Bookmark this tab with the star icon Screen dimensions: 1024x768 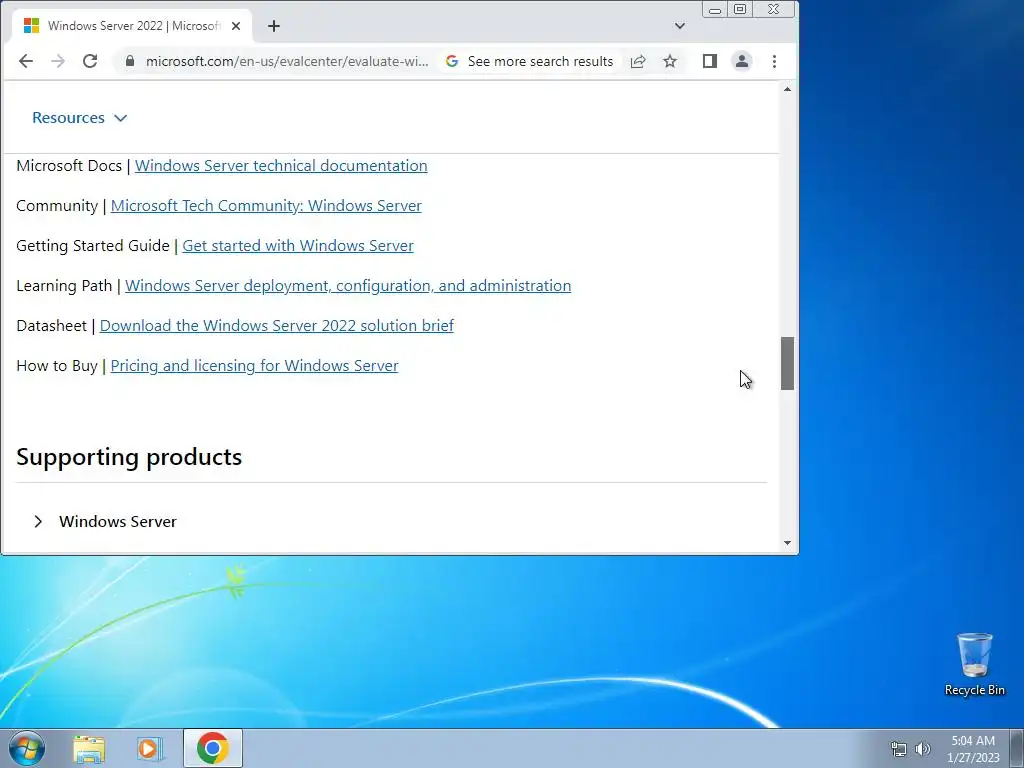[670, 61]
